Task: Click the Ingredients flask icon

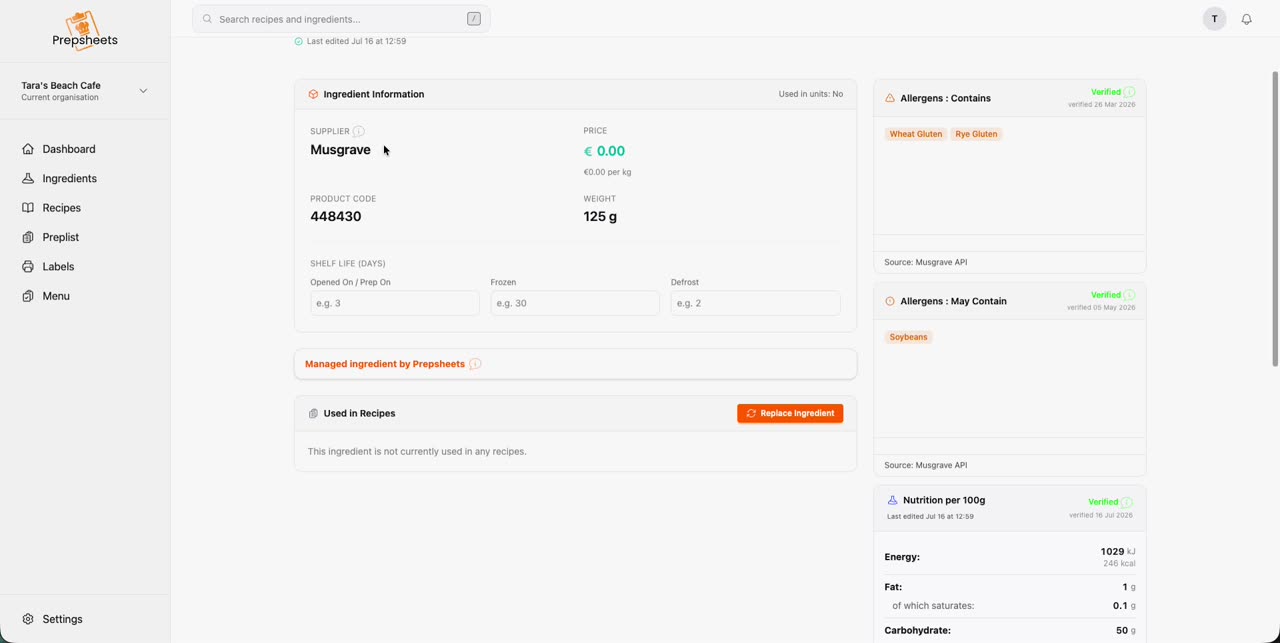Action: pos(28,178)
